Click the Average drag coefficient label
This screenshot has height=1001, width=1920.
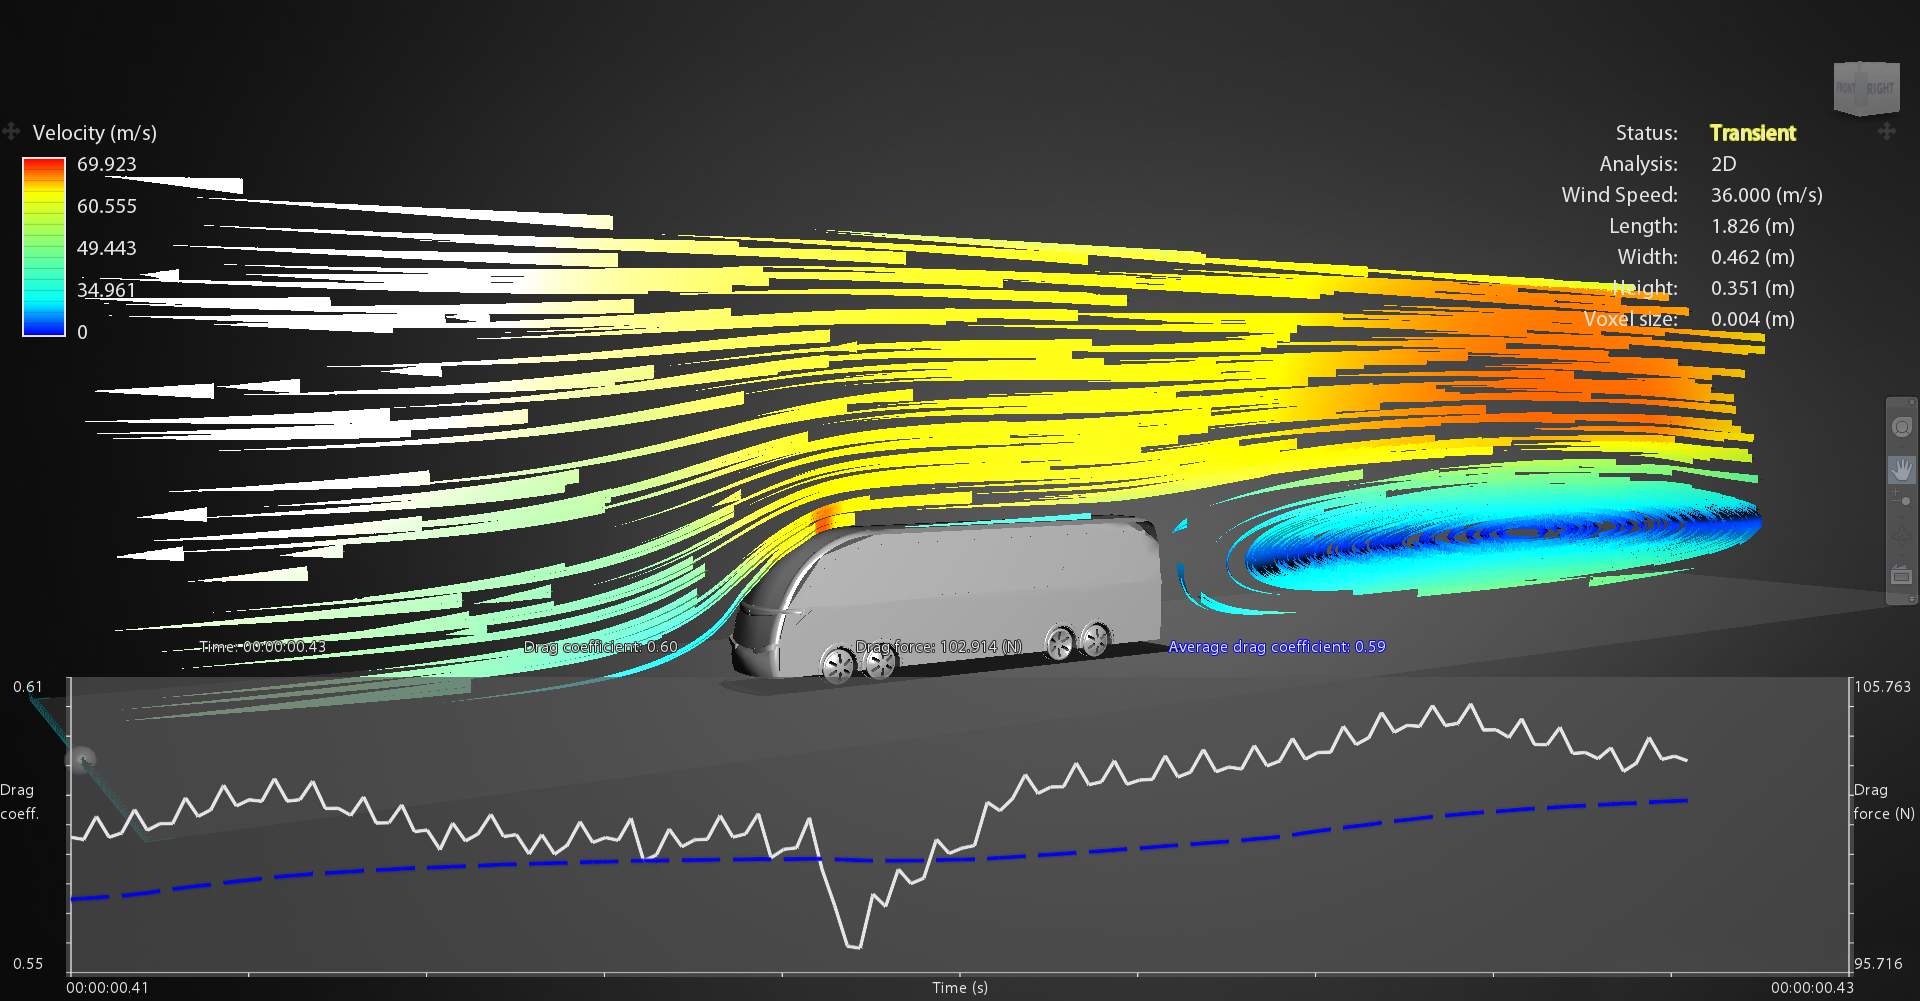click(x=1276, y=647)
